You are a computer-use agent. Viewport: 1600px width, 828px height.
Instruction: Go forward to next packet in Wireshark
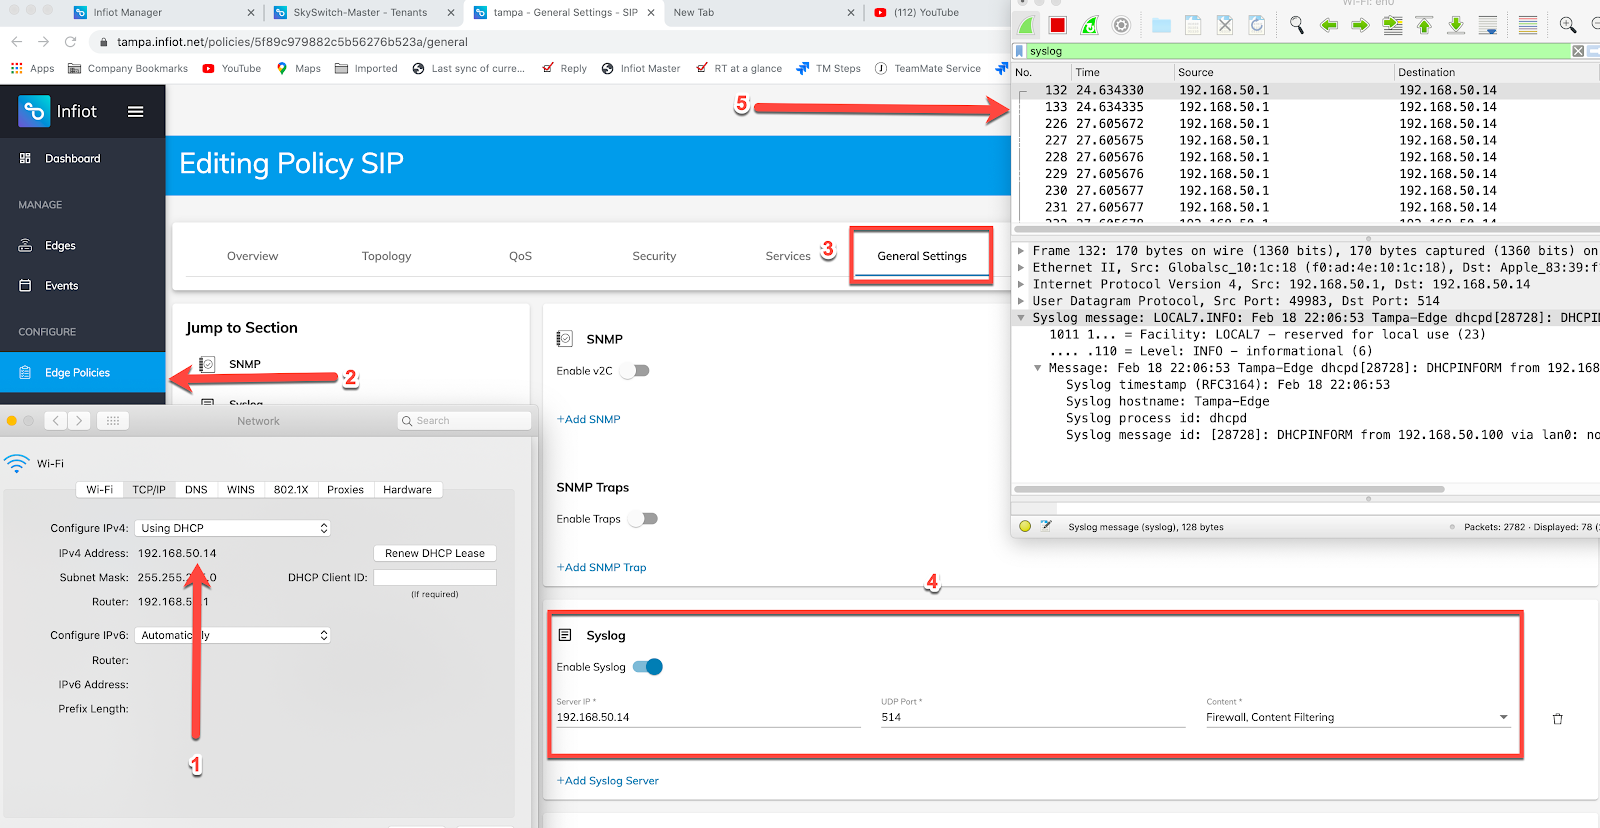coord(1360,25)
